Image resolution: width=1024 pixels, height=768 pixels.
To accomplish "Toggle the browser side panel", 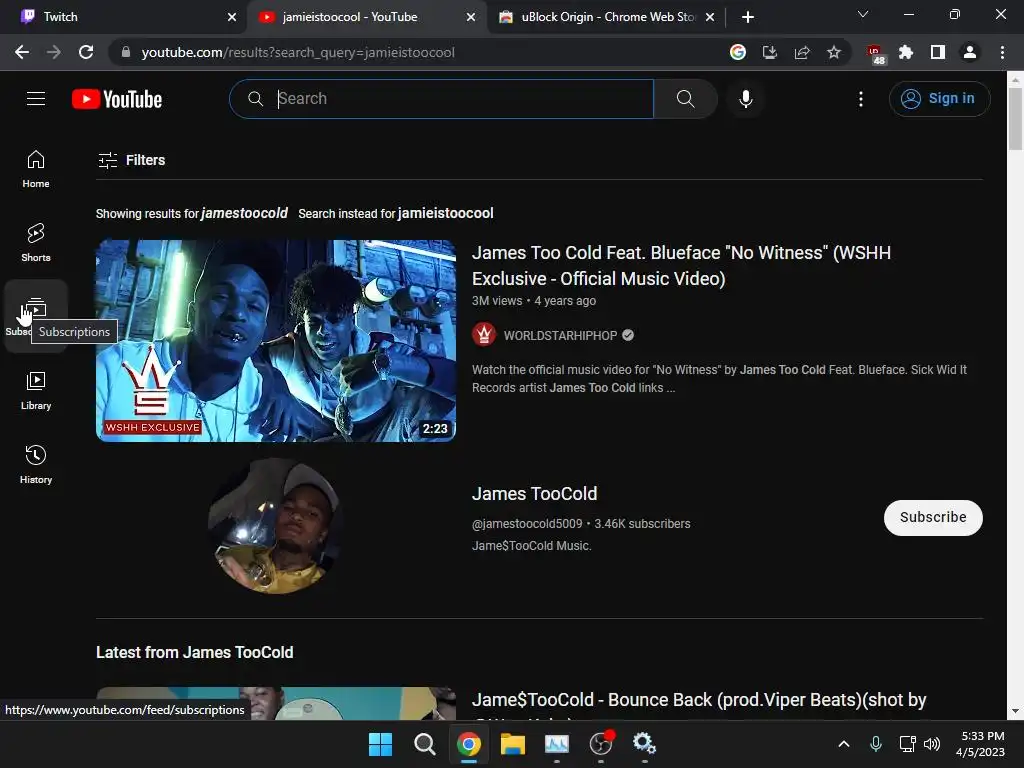I will (x=938, y=52).
